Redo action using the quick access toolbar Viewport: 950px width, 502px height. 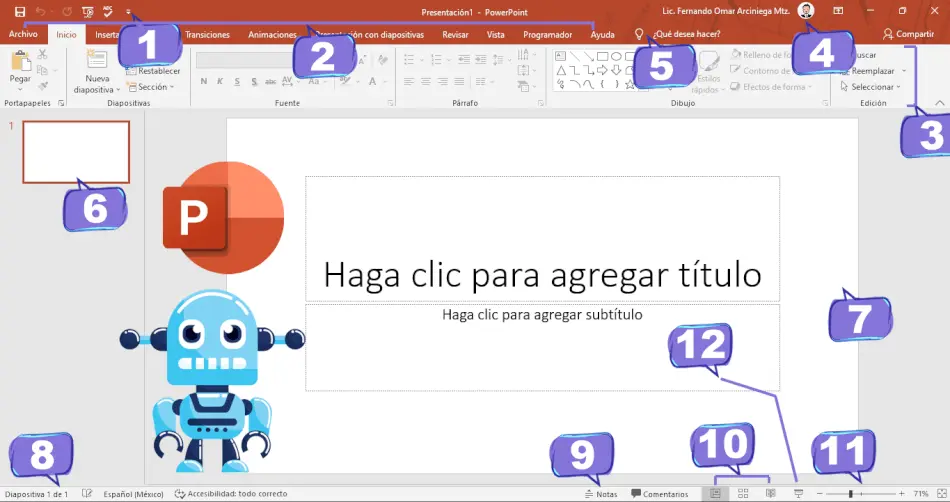point(67,12)
